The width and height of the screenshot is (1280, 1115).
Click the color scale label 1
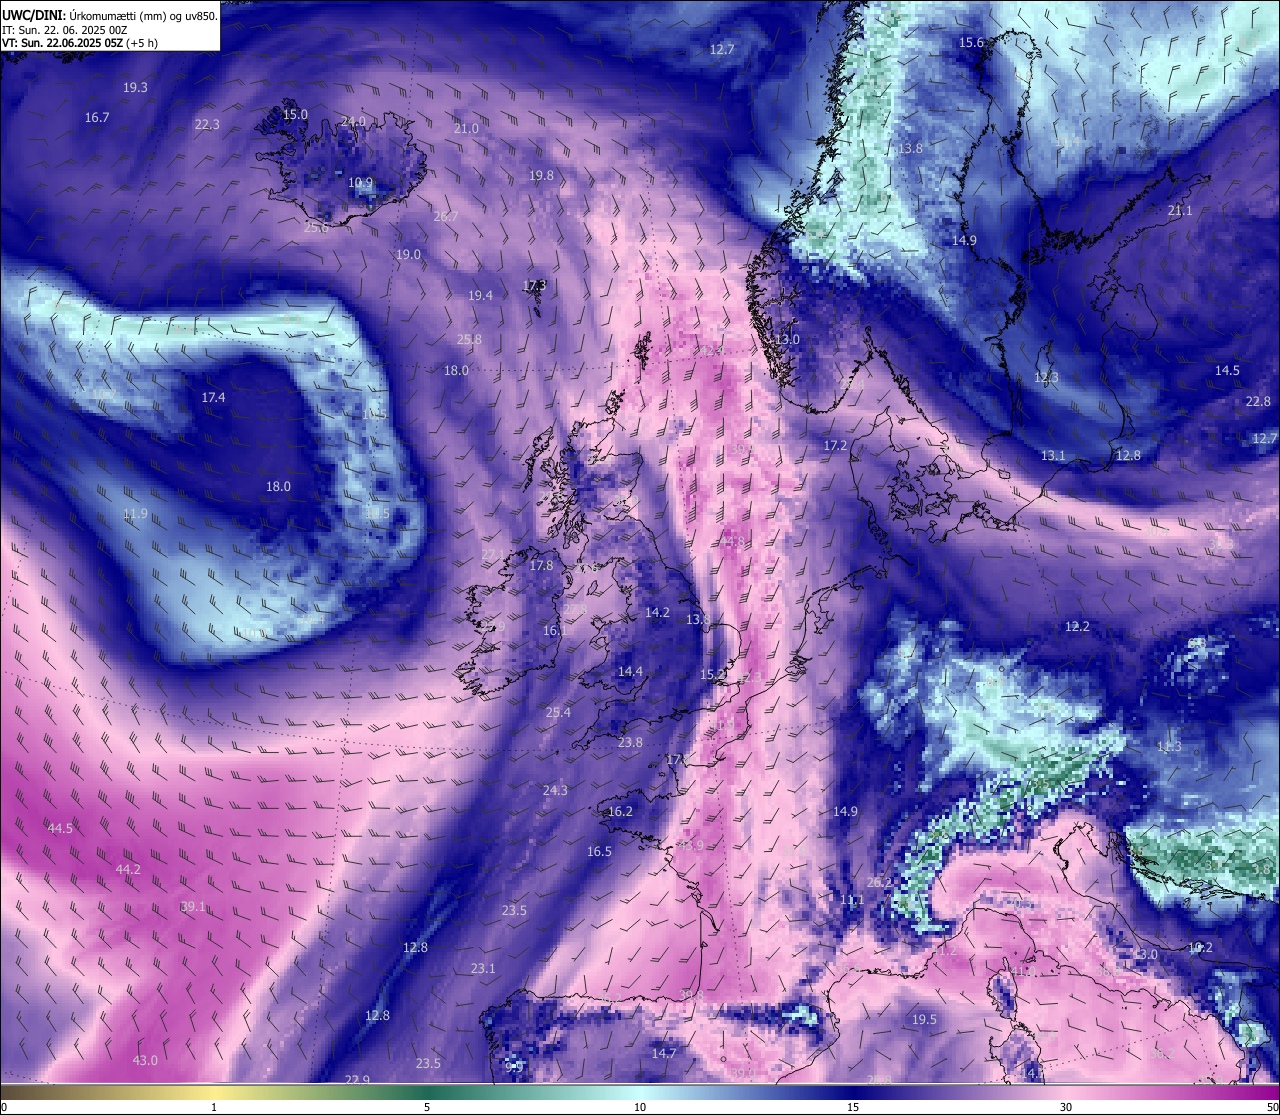214,1107
